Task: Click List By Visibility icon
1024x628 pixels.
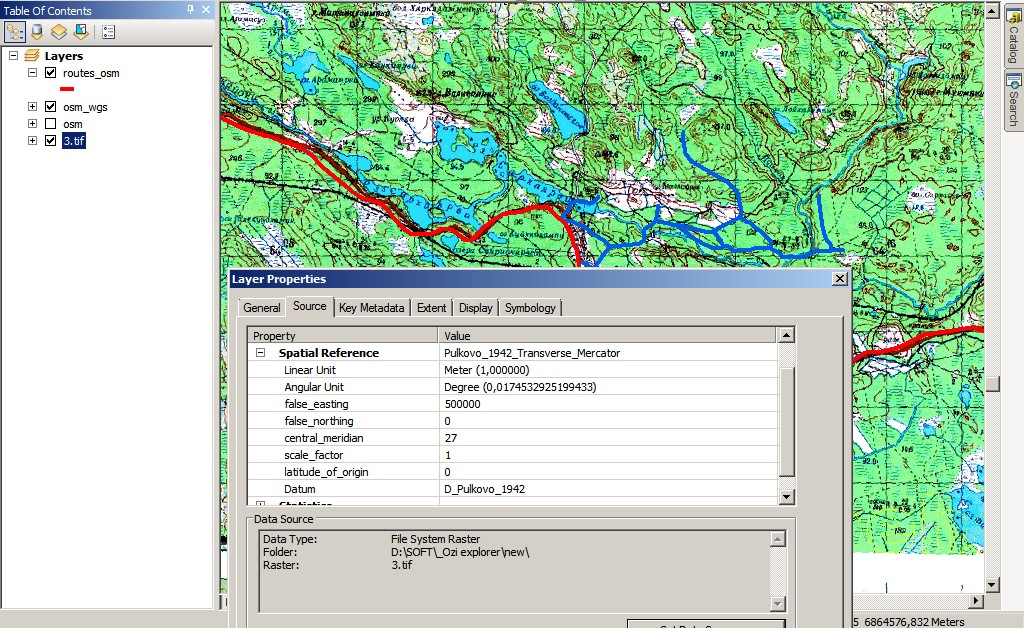Action: click(x=59, y=31)
